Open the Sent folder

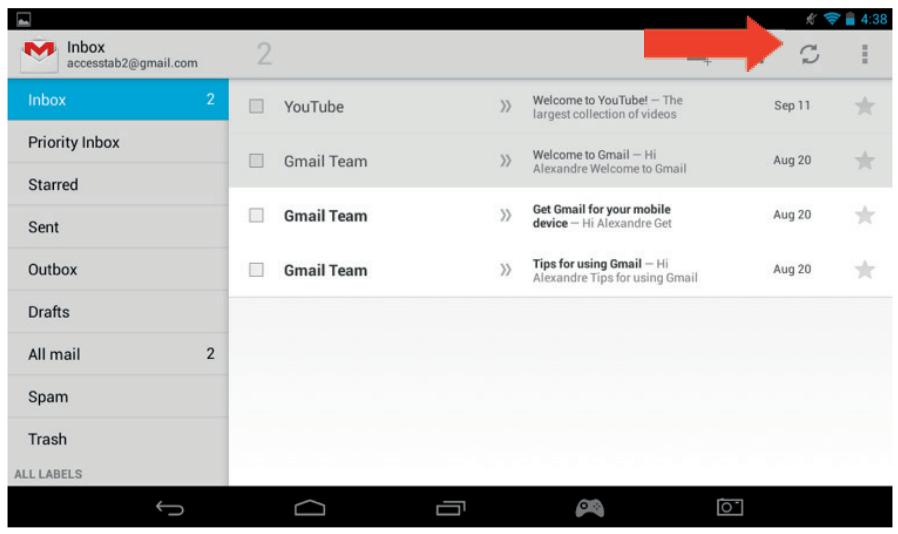118,227
